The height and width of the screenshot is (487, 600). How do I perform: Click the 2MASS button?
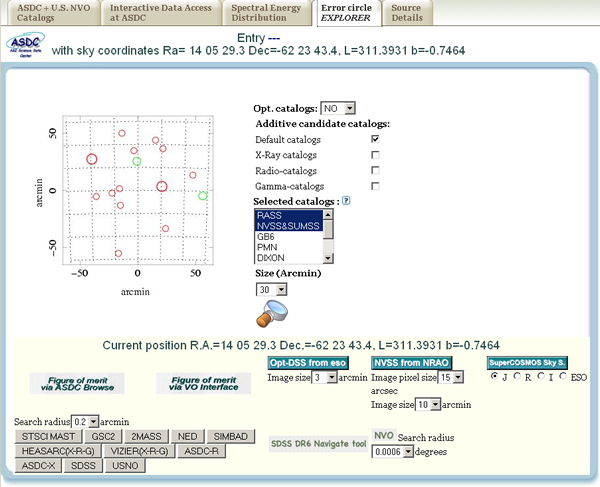tap(146, 437)
